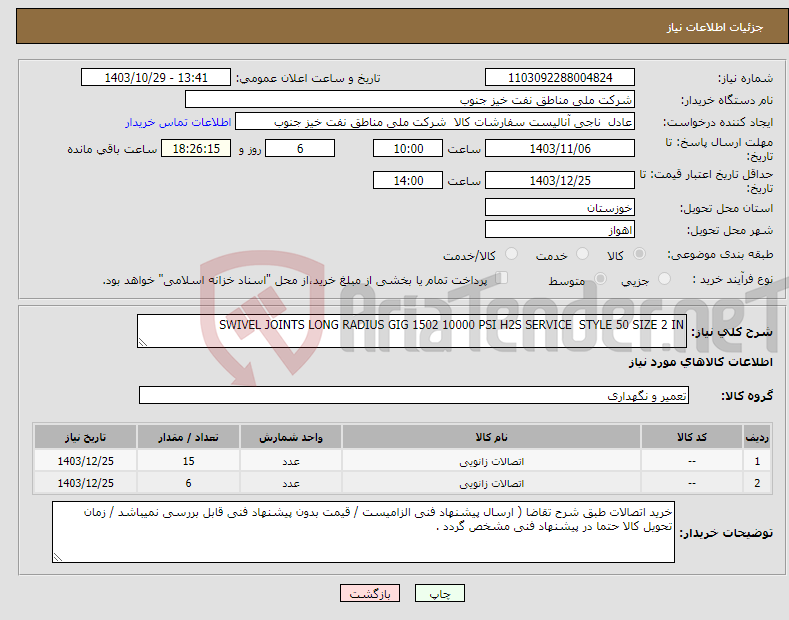Screen dimensions: 789x620
Task: Click the remaining time field 18:26:15
Action: pos(196,148)
